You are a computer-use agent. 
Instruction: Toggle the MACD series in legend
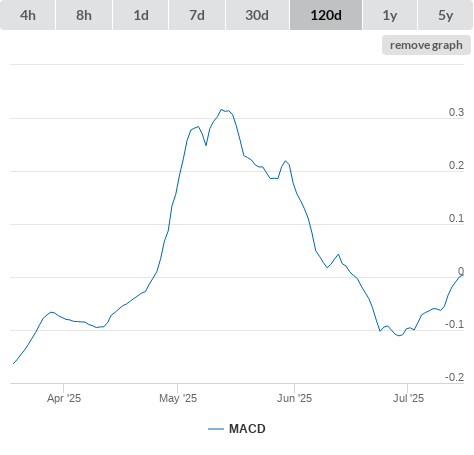[x=247, y=429]
